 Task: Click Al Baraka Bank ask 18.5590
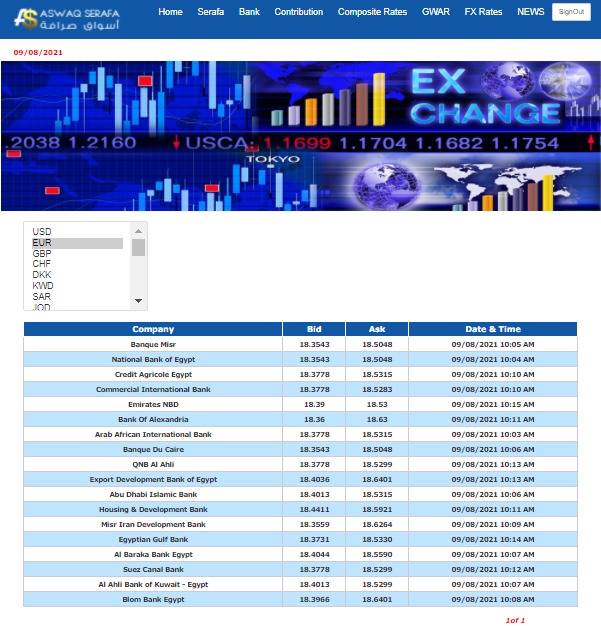[377, 555]
